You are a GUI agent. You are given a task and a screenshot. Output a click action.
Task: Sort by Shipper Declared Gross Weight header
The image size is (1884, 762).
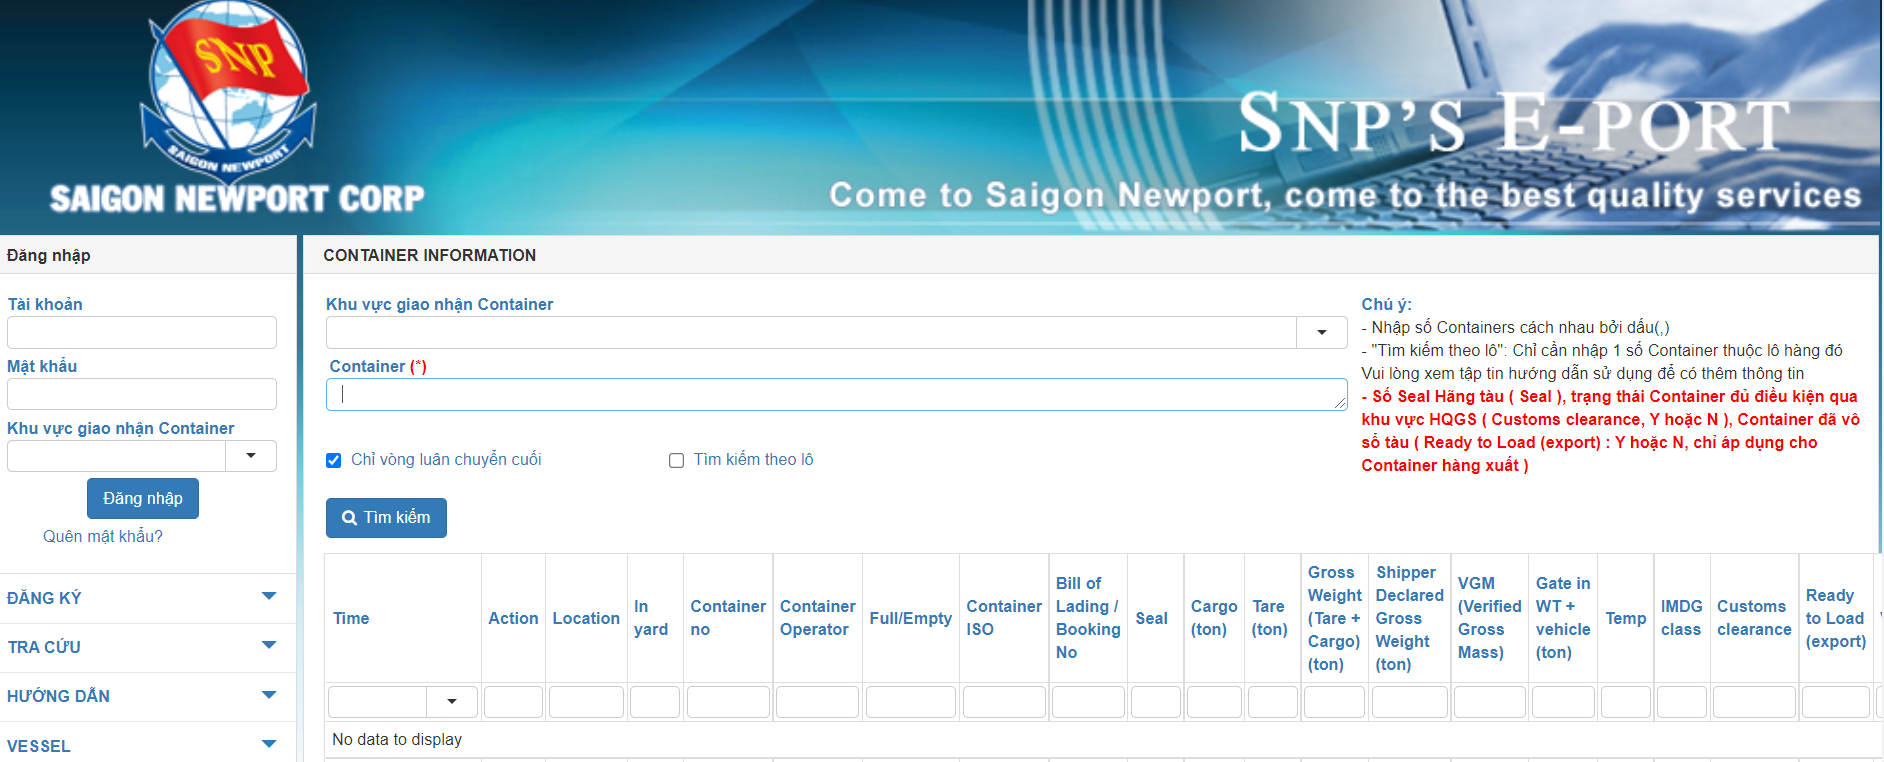[x=1409, y=618]
